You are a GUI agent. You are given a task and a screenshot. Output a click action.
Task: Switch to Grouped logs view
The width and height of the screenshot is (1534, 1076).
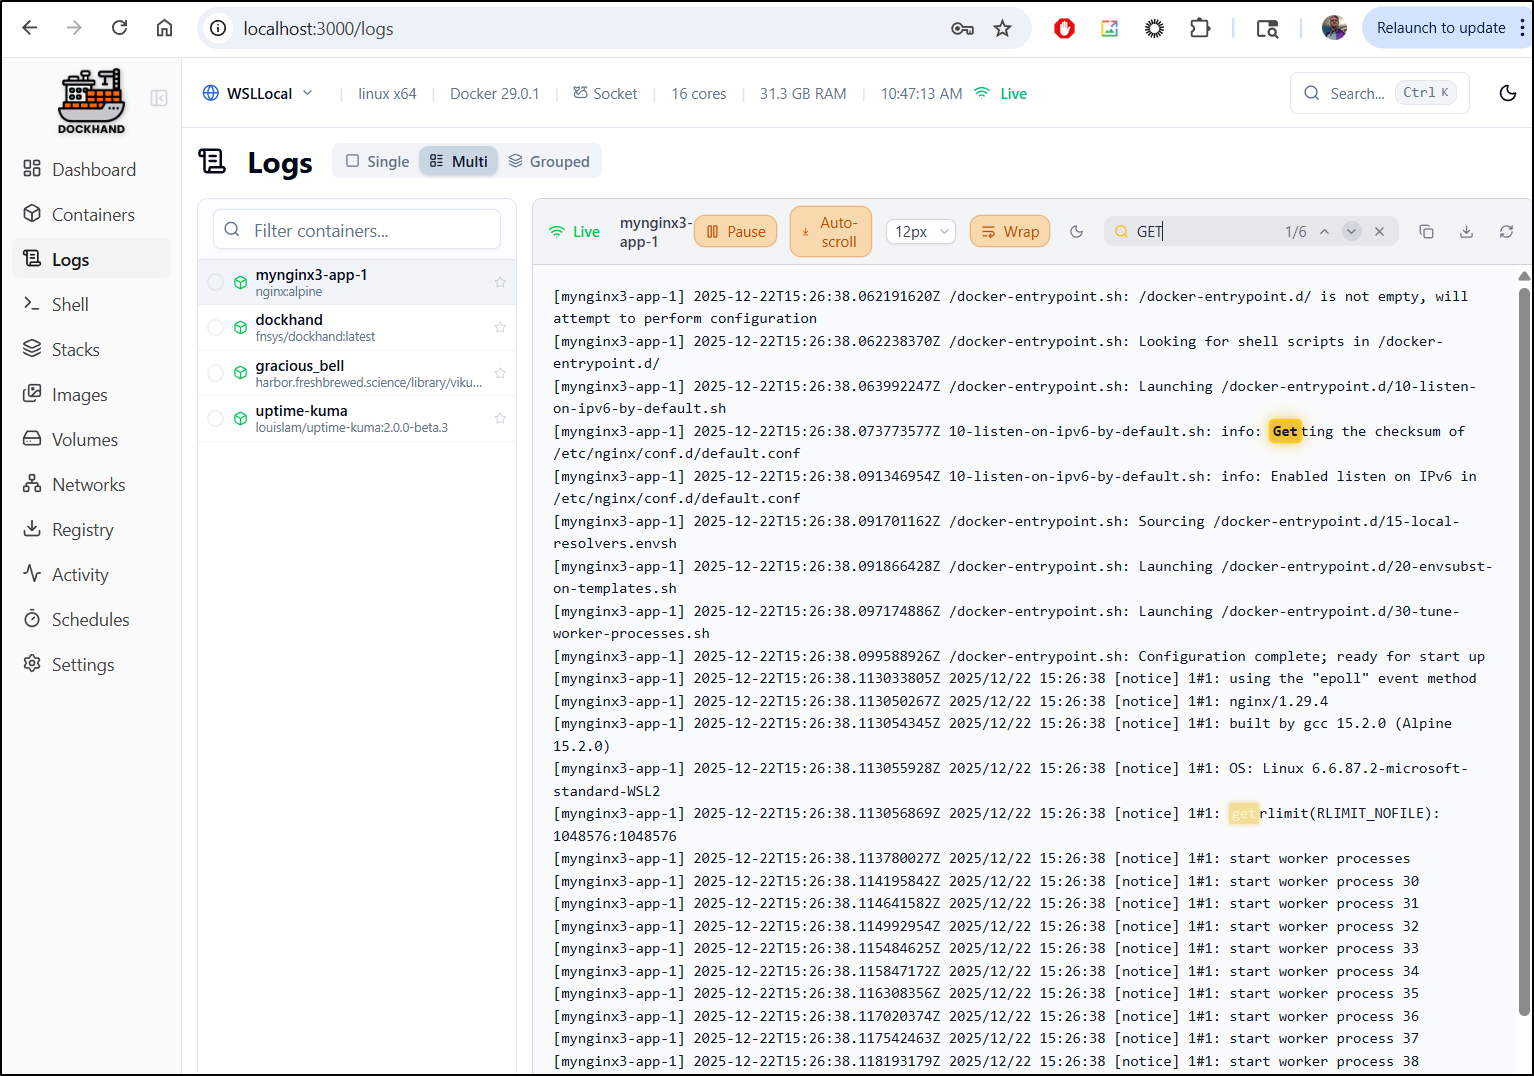549,161
